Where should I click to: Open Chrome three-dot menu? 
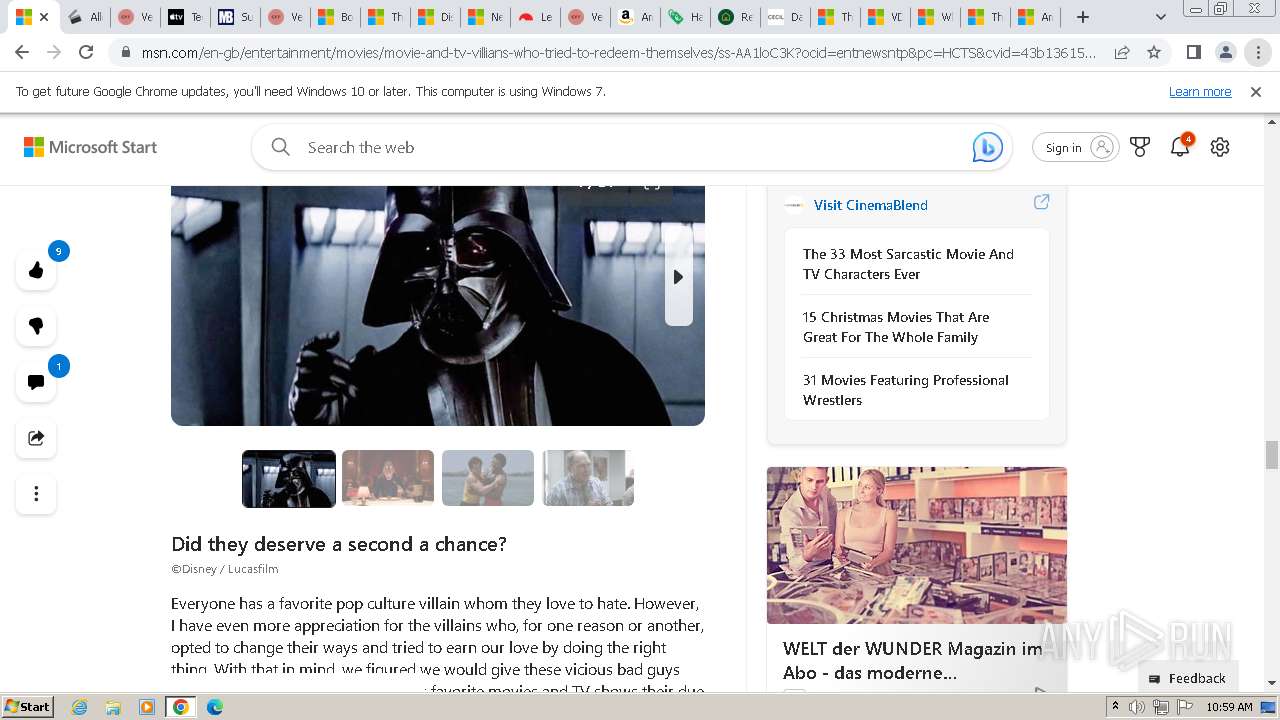pyautogui.click(x=1258, y=52)
